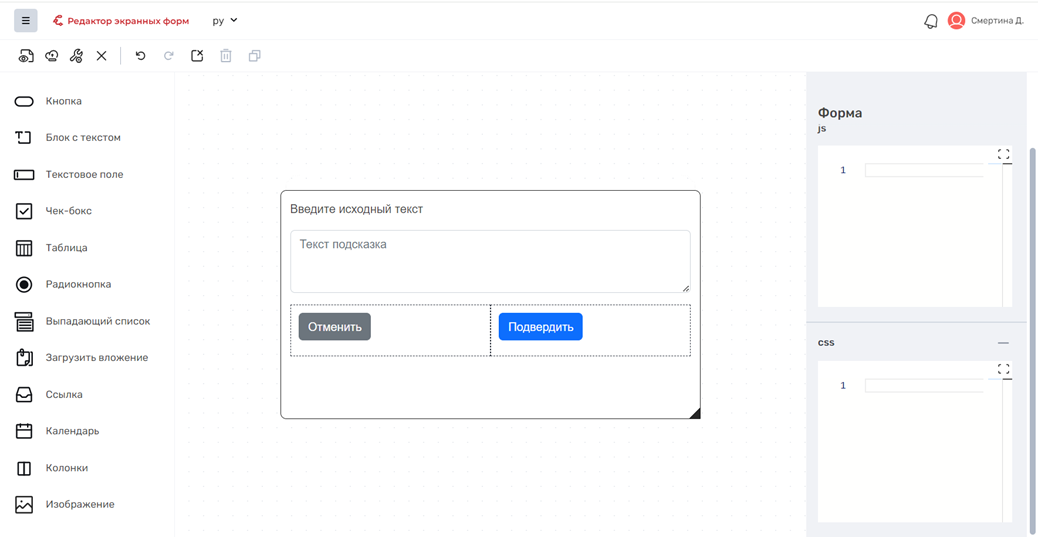Click the clear form icon
Screen dimensions: 1038x537
197,56
